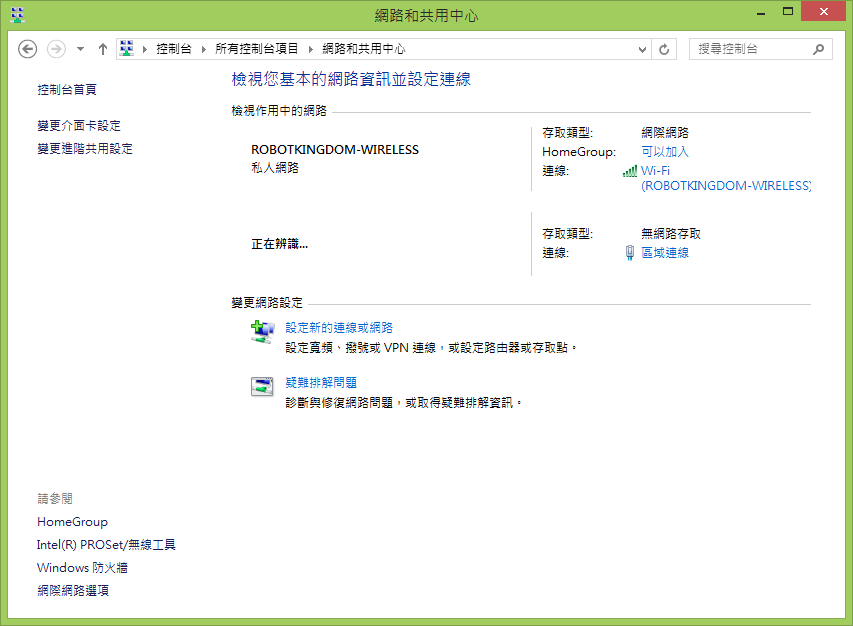Screen dimensions: 853x626
Task: Open the Windows 防火牆 link
Action: 82,568
